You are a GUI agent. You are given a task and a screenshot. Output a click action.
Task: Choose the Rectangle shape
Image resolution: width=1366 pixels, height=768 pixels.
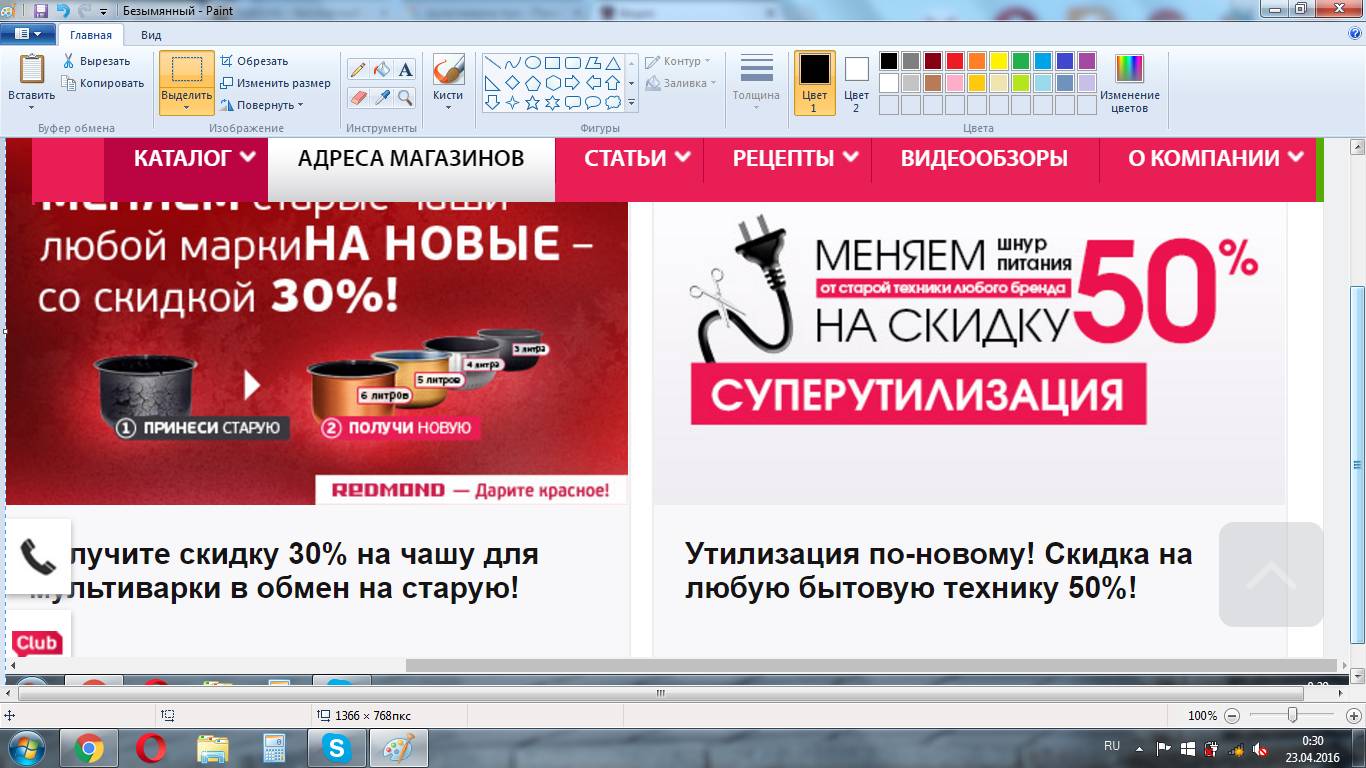553,62
